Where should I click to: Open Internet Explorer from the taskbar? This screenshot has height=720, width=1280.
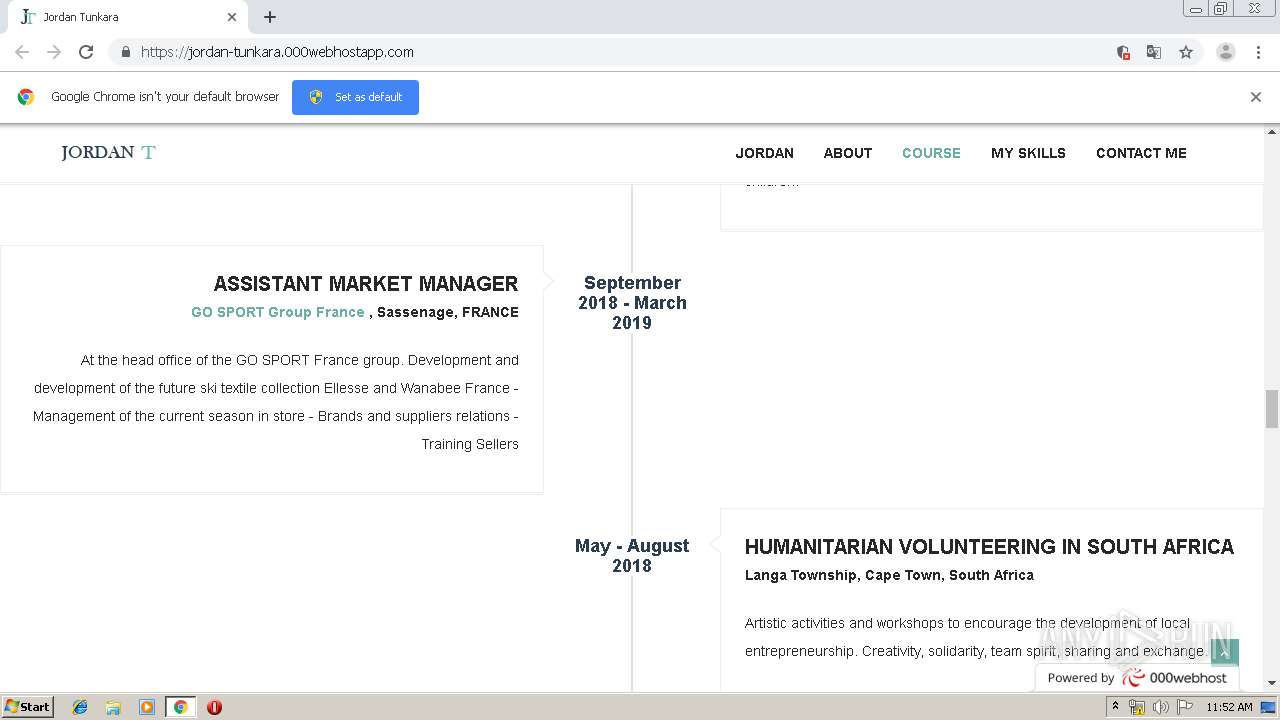80,707
